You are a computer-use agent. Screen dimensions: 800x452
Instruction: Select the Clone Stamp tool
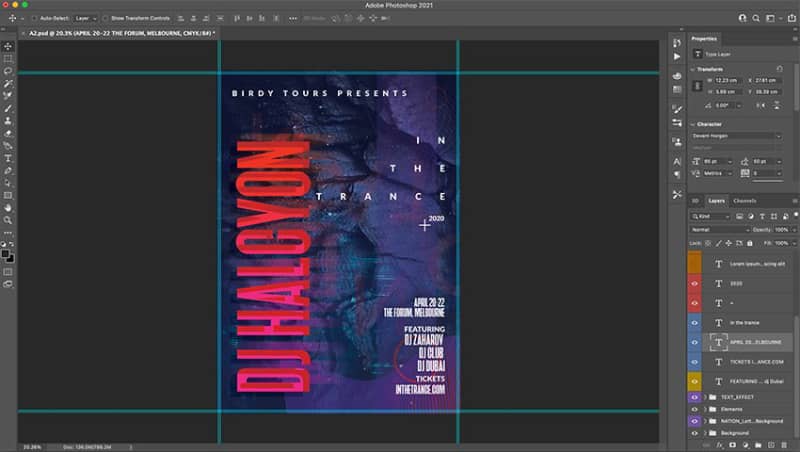coord(8,121)
